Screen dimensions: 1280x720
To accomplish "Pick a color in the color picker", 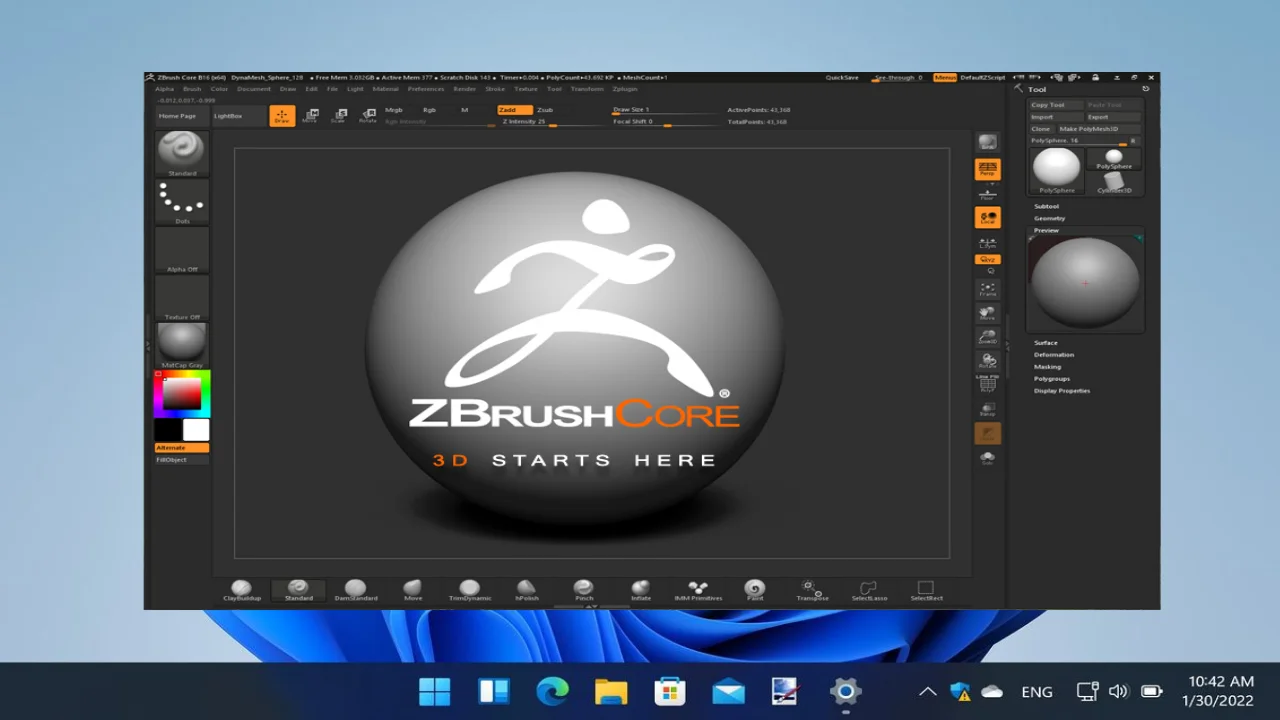I will tap(182, 395).
